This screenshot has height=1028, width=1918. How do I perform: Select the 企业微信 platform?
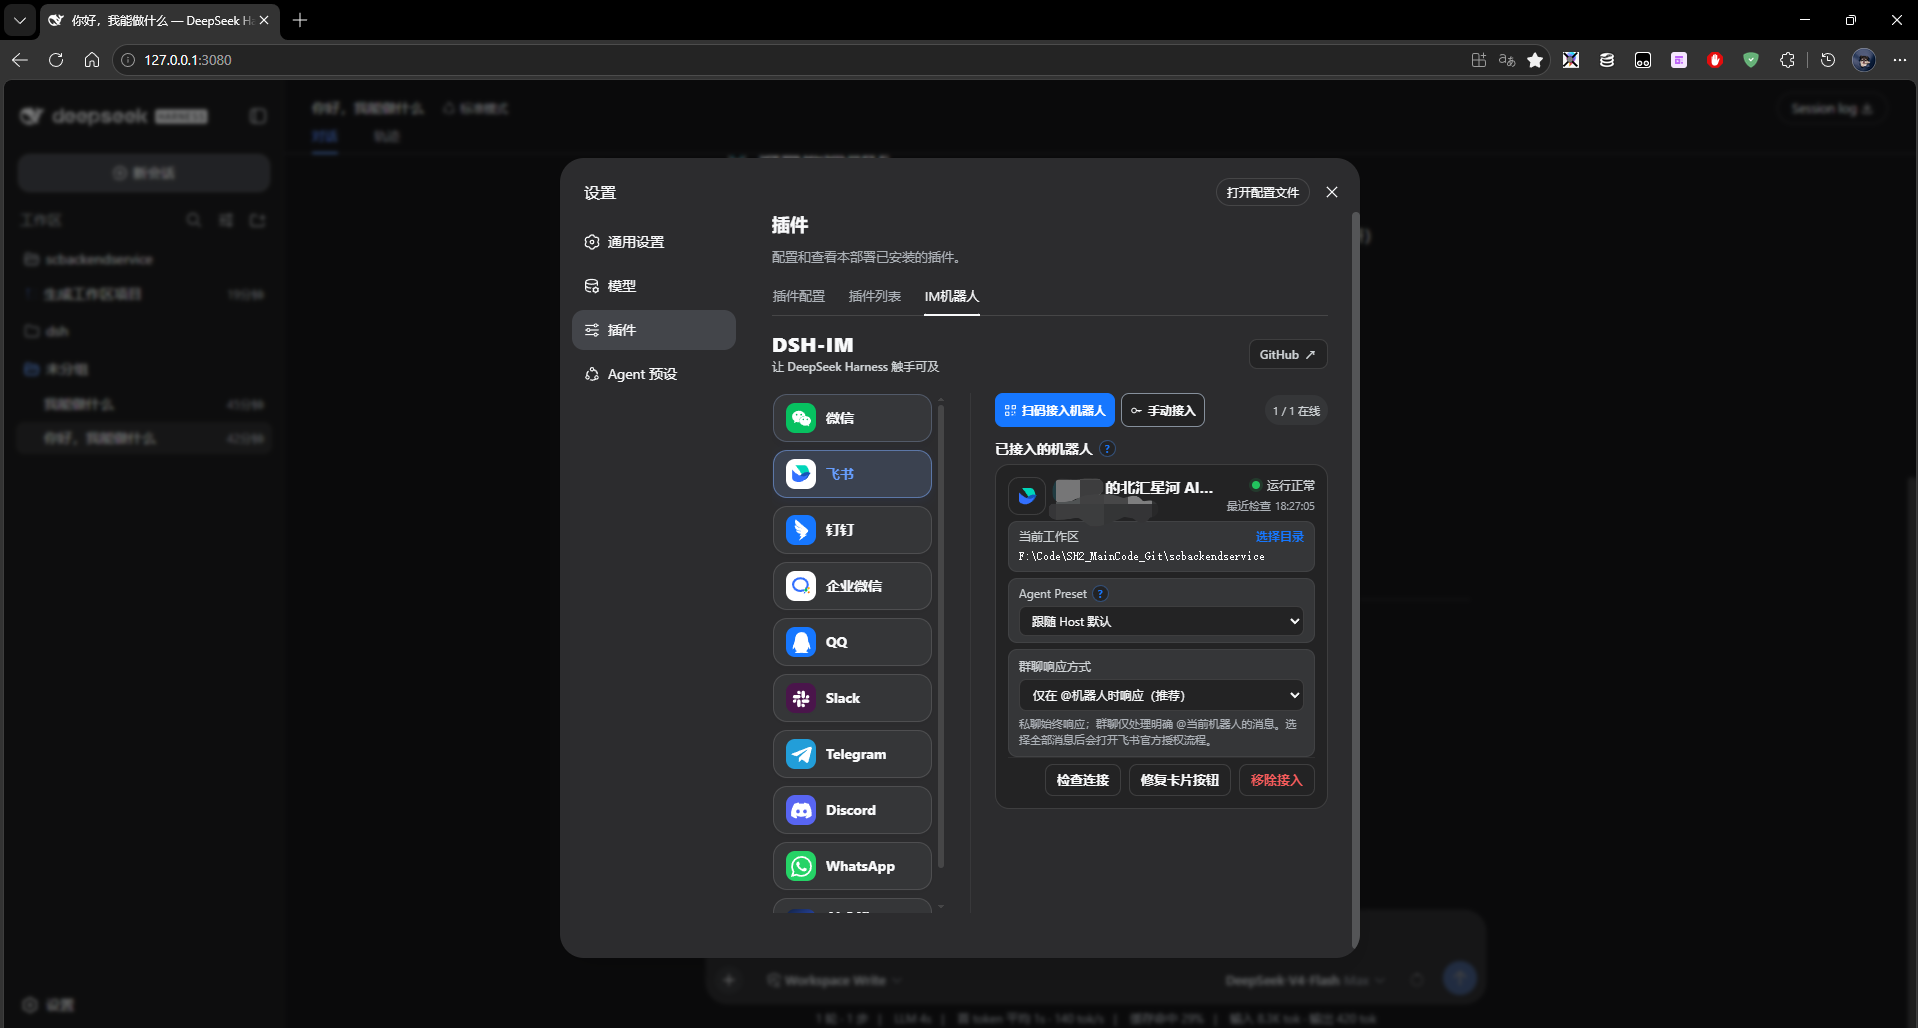(852, 586)
